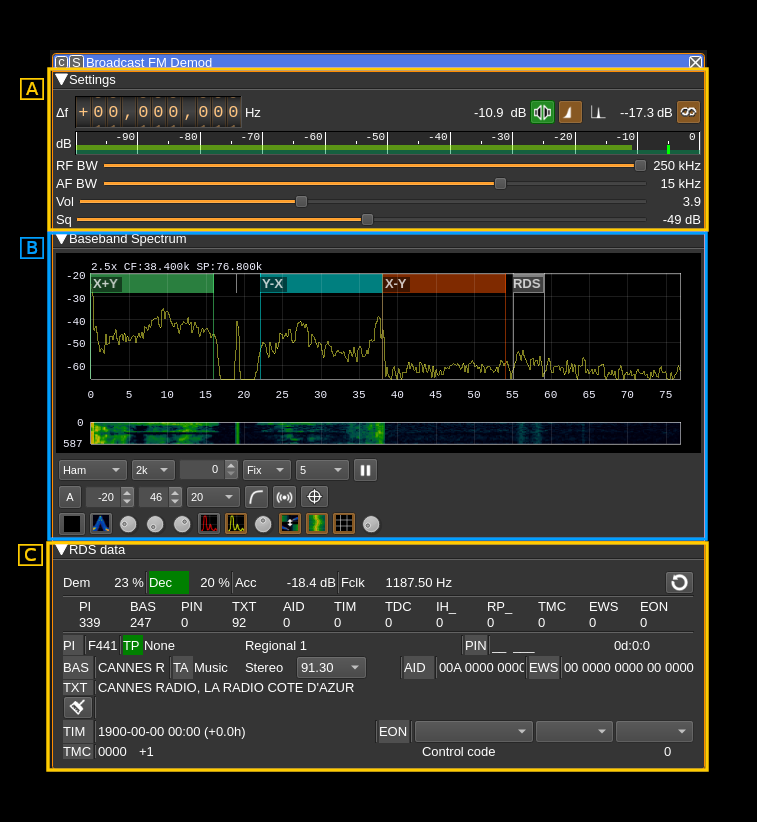Click the X-Y band label in spectrum
The height and width of the screenshot is (822, 757).
pyautogui.click(x=395, y=284)
